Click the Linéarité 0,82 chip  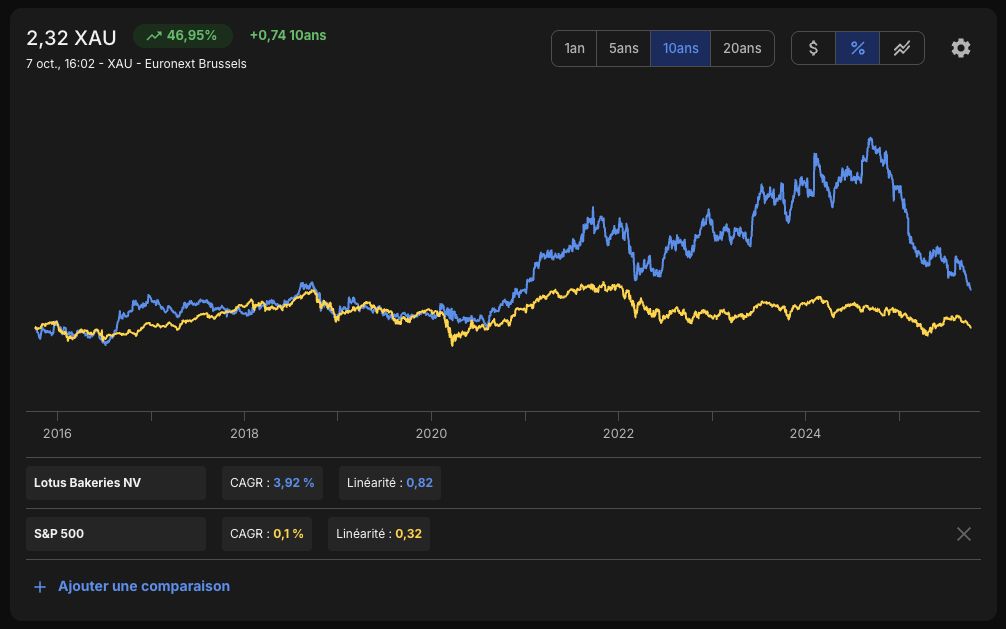[389, 483]
